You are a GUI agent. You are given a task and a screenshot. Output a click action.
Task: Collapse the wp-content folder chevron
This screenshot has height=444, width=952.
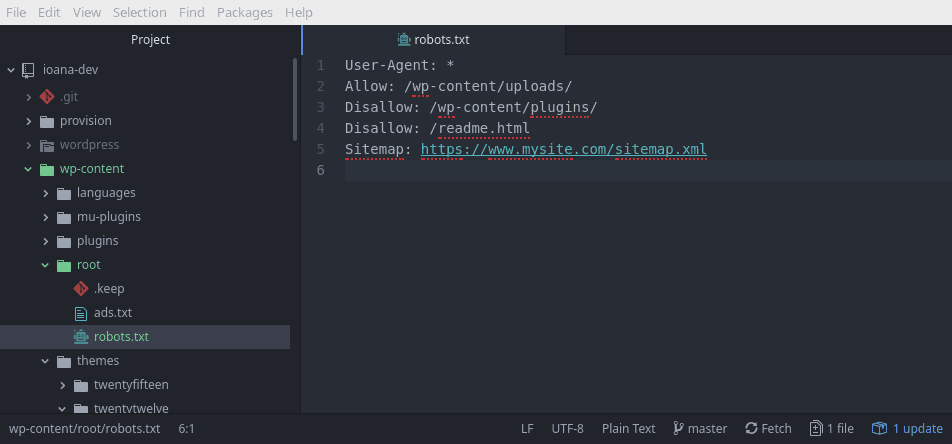point(29,169)
